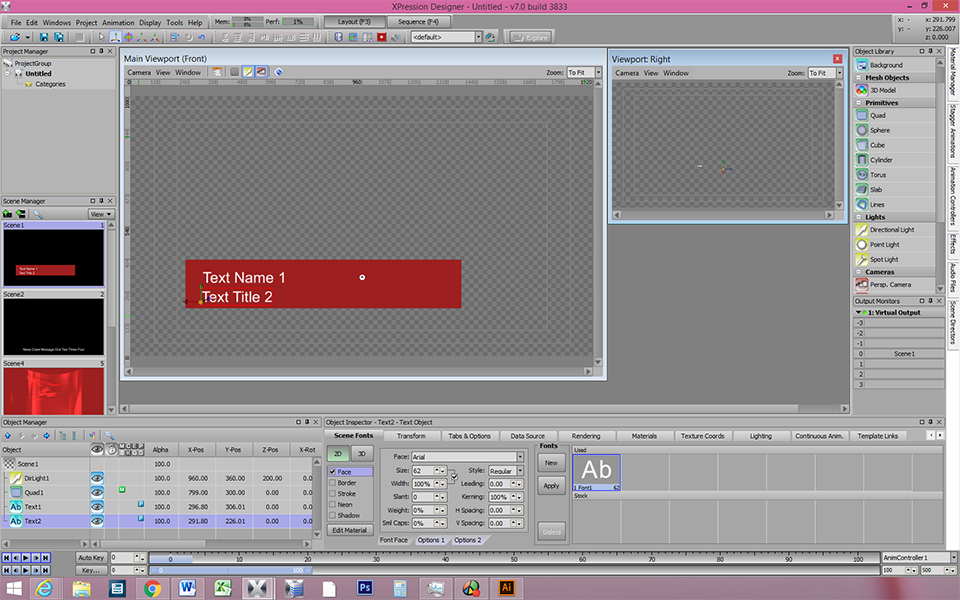This screenshot has width=960, height=600.
Task: Open the Animation menu
Action: tap(118, 22)
